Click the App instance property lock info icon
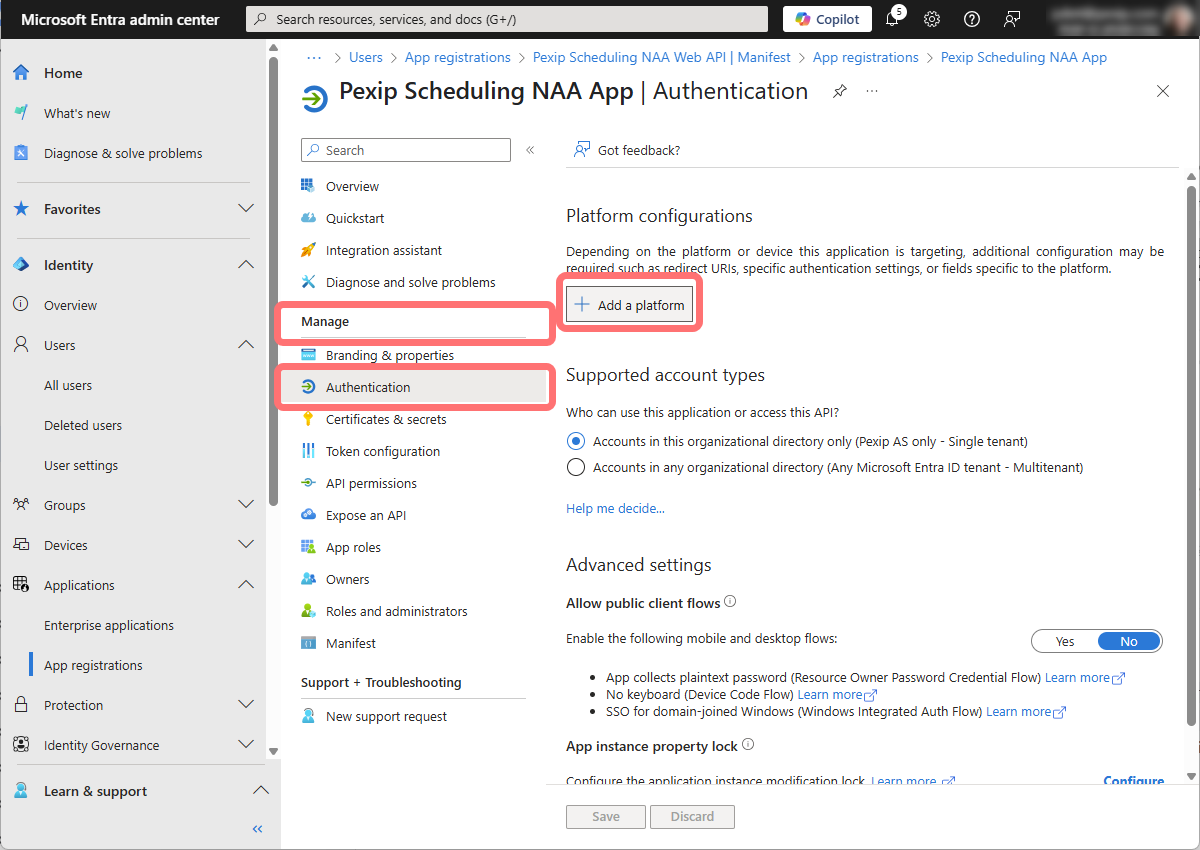Screen dimensions: 1200x850 tap(748, 745)
